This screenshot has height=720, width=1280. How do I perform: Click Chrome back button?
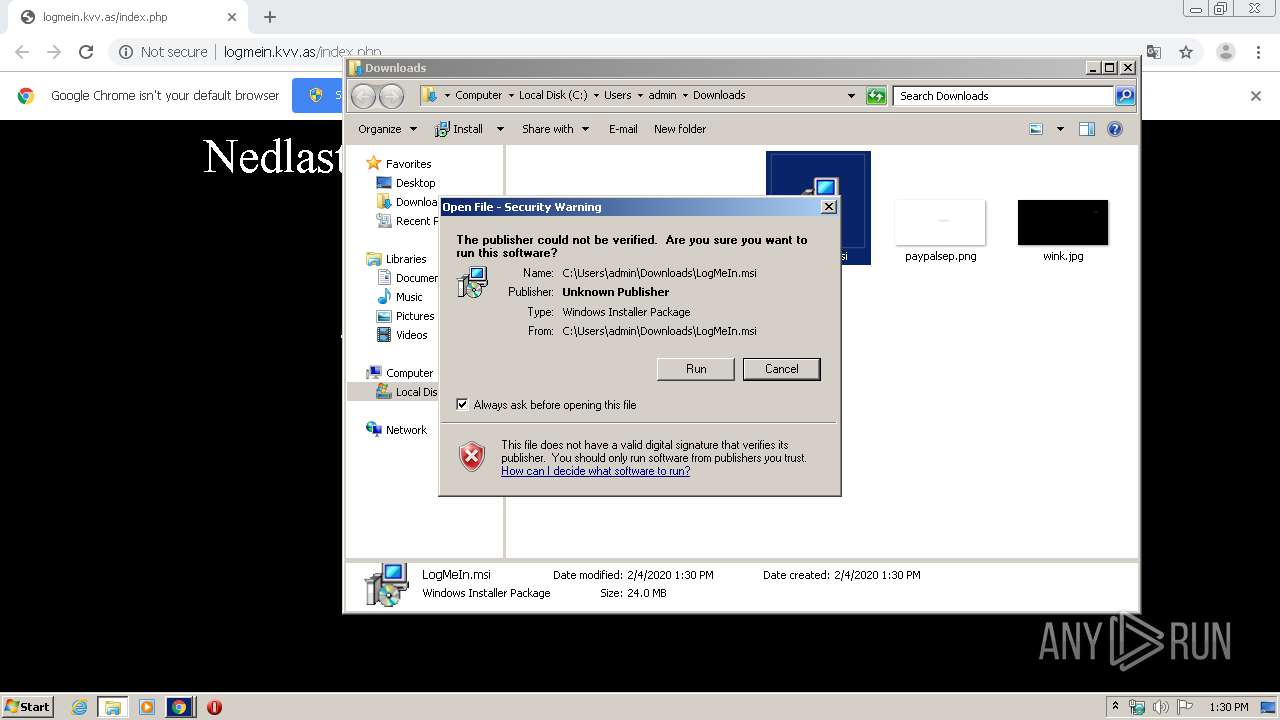coord(22,52)
